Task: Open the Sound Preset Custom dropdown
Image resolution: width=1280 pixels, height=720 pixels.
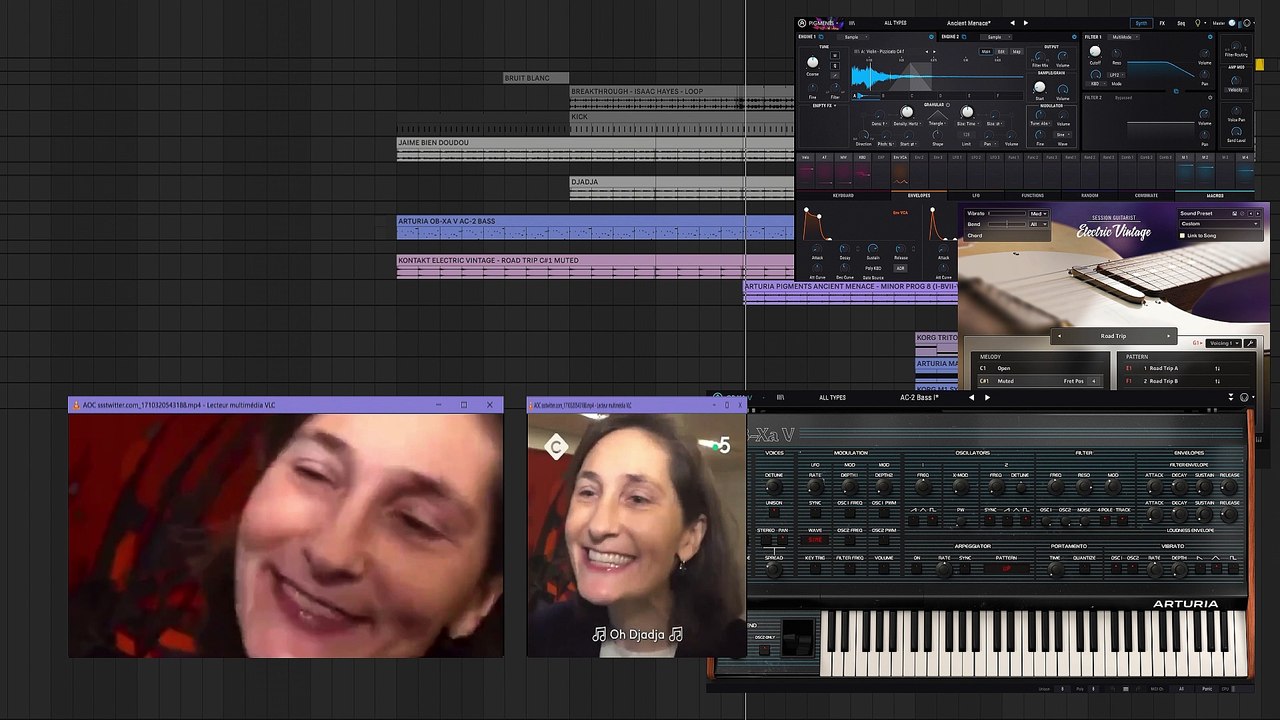Action: (x=1219, y=224)
